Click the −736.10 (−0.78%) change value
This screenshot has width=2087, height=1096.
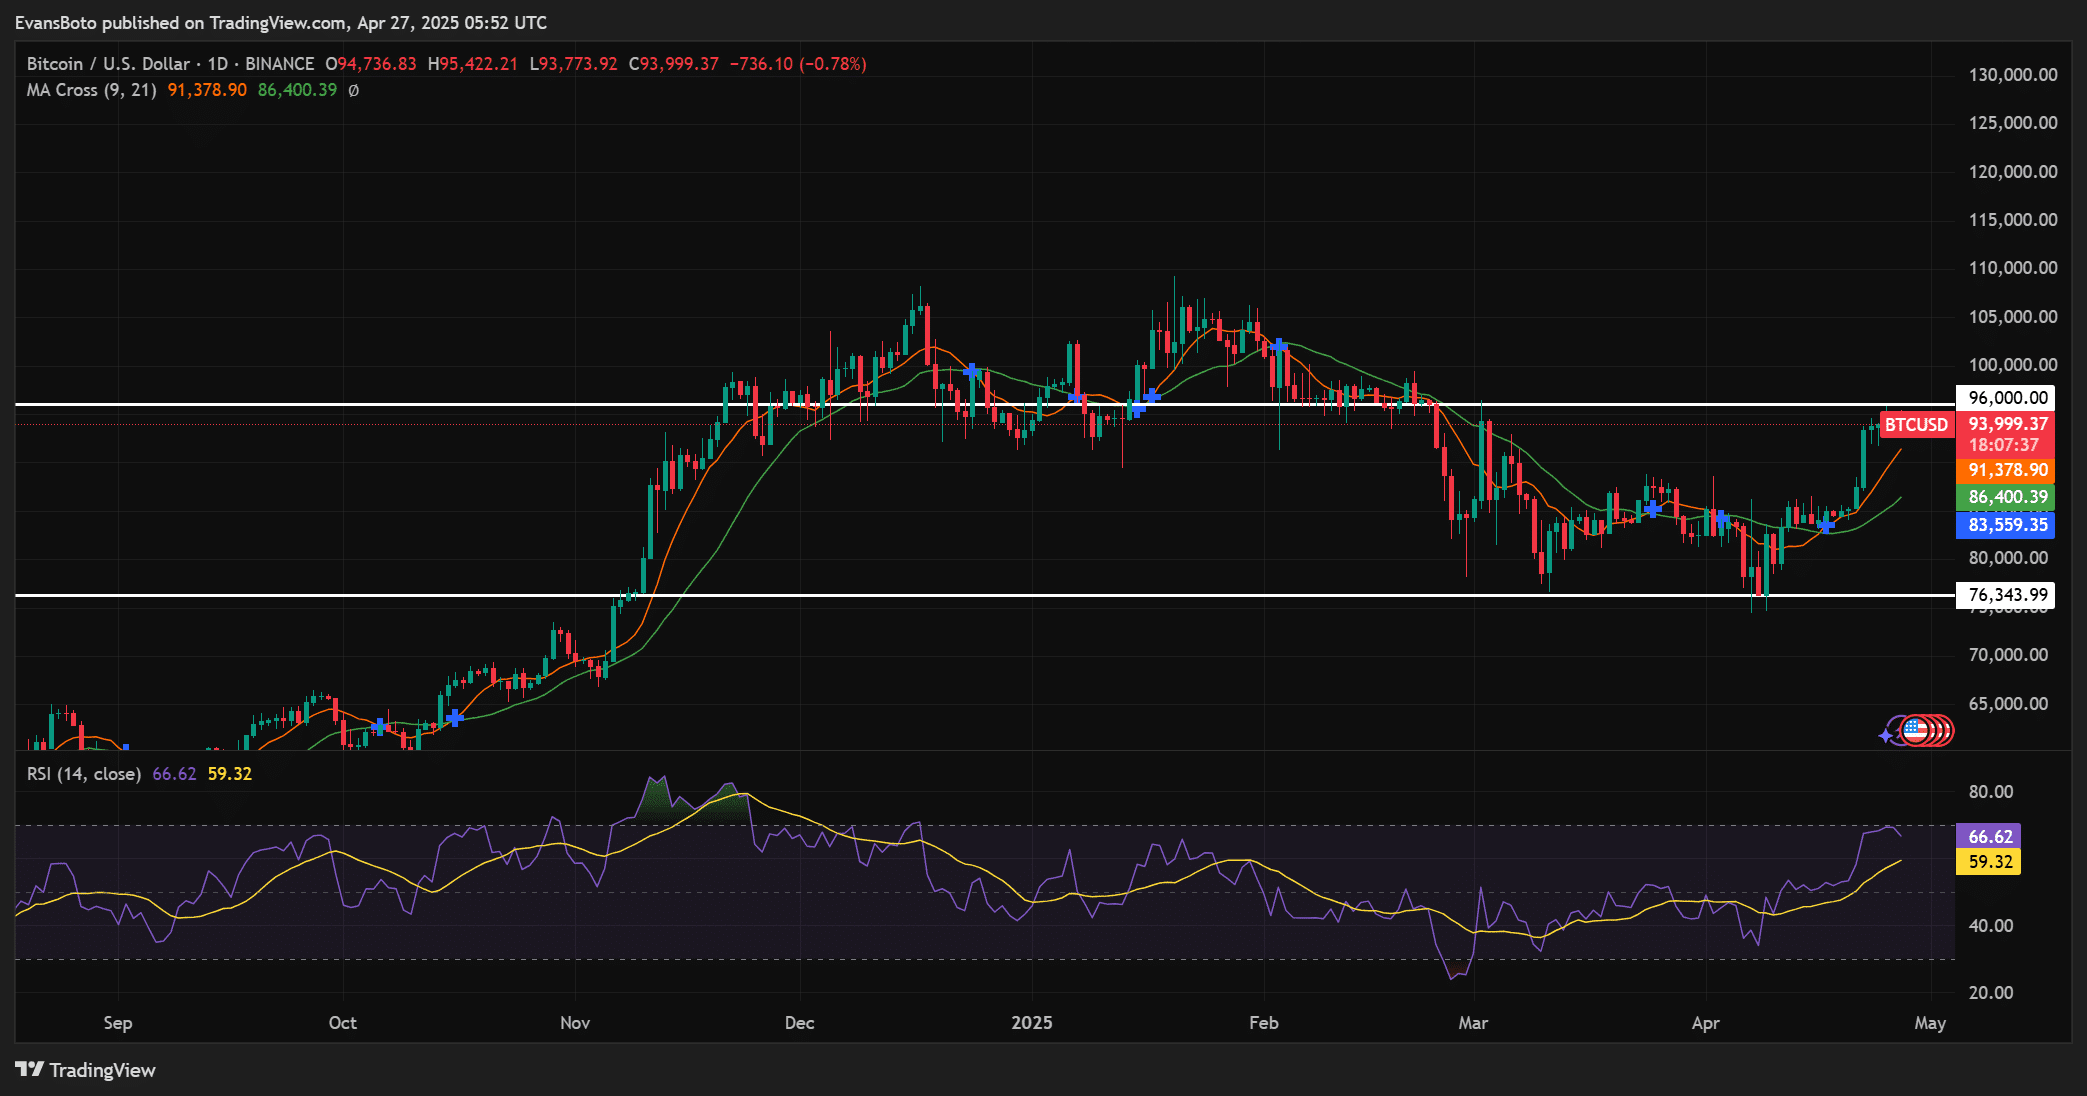(x=798, y=64)
